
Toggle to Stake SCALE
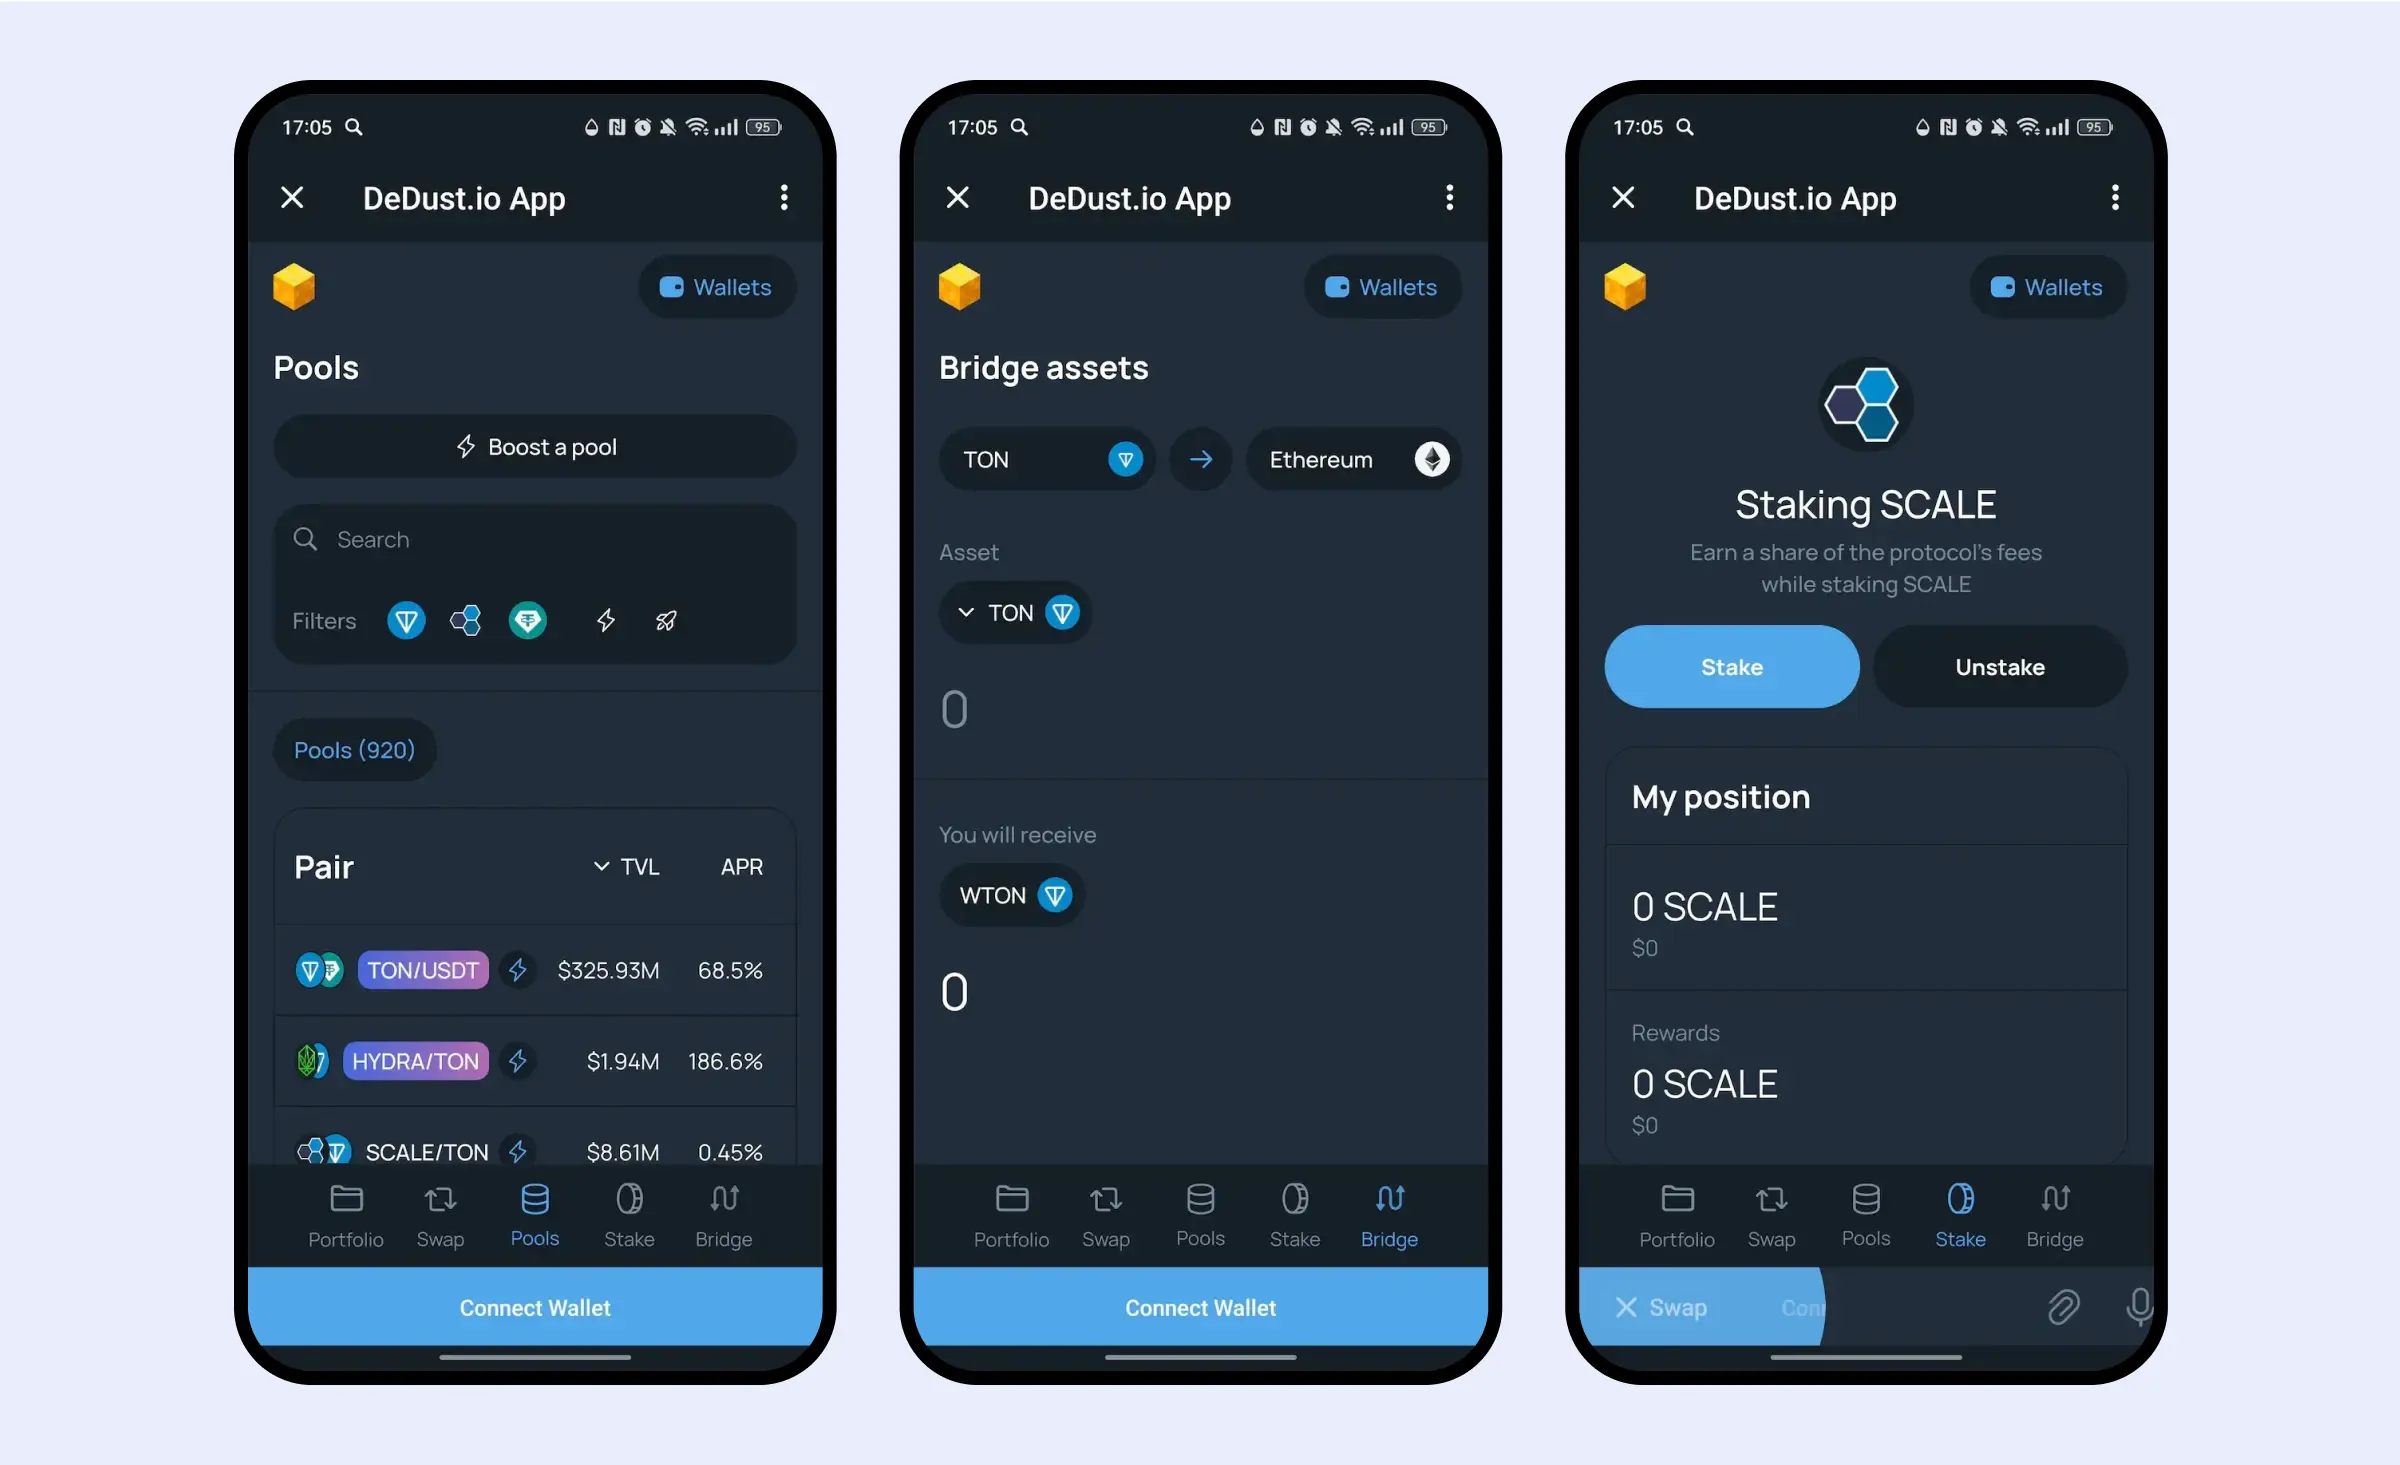click(1731, 665)
